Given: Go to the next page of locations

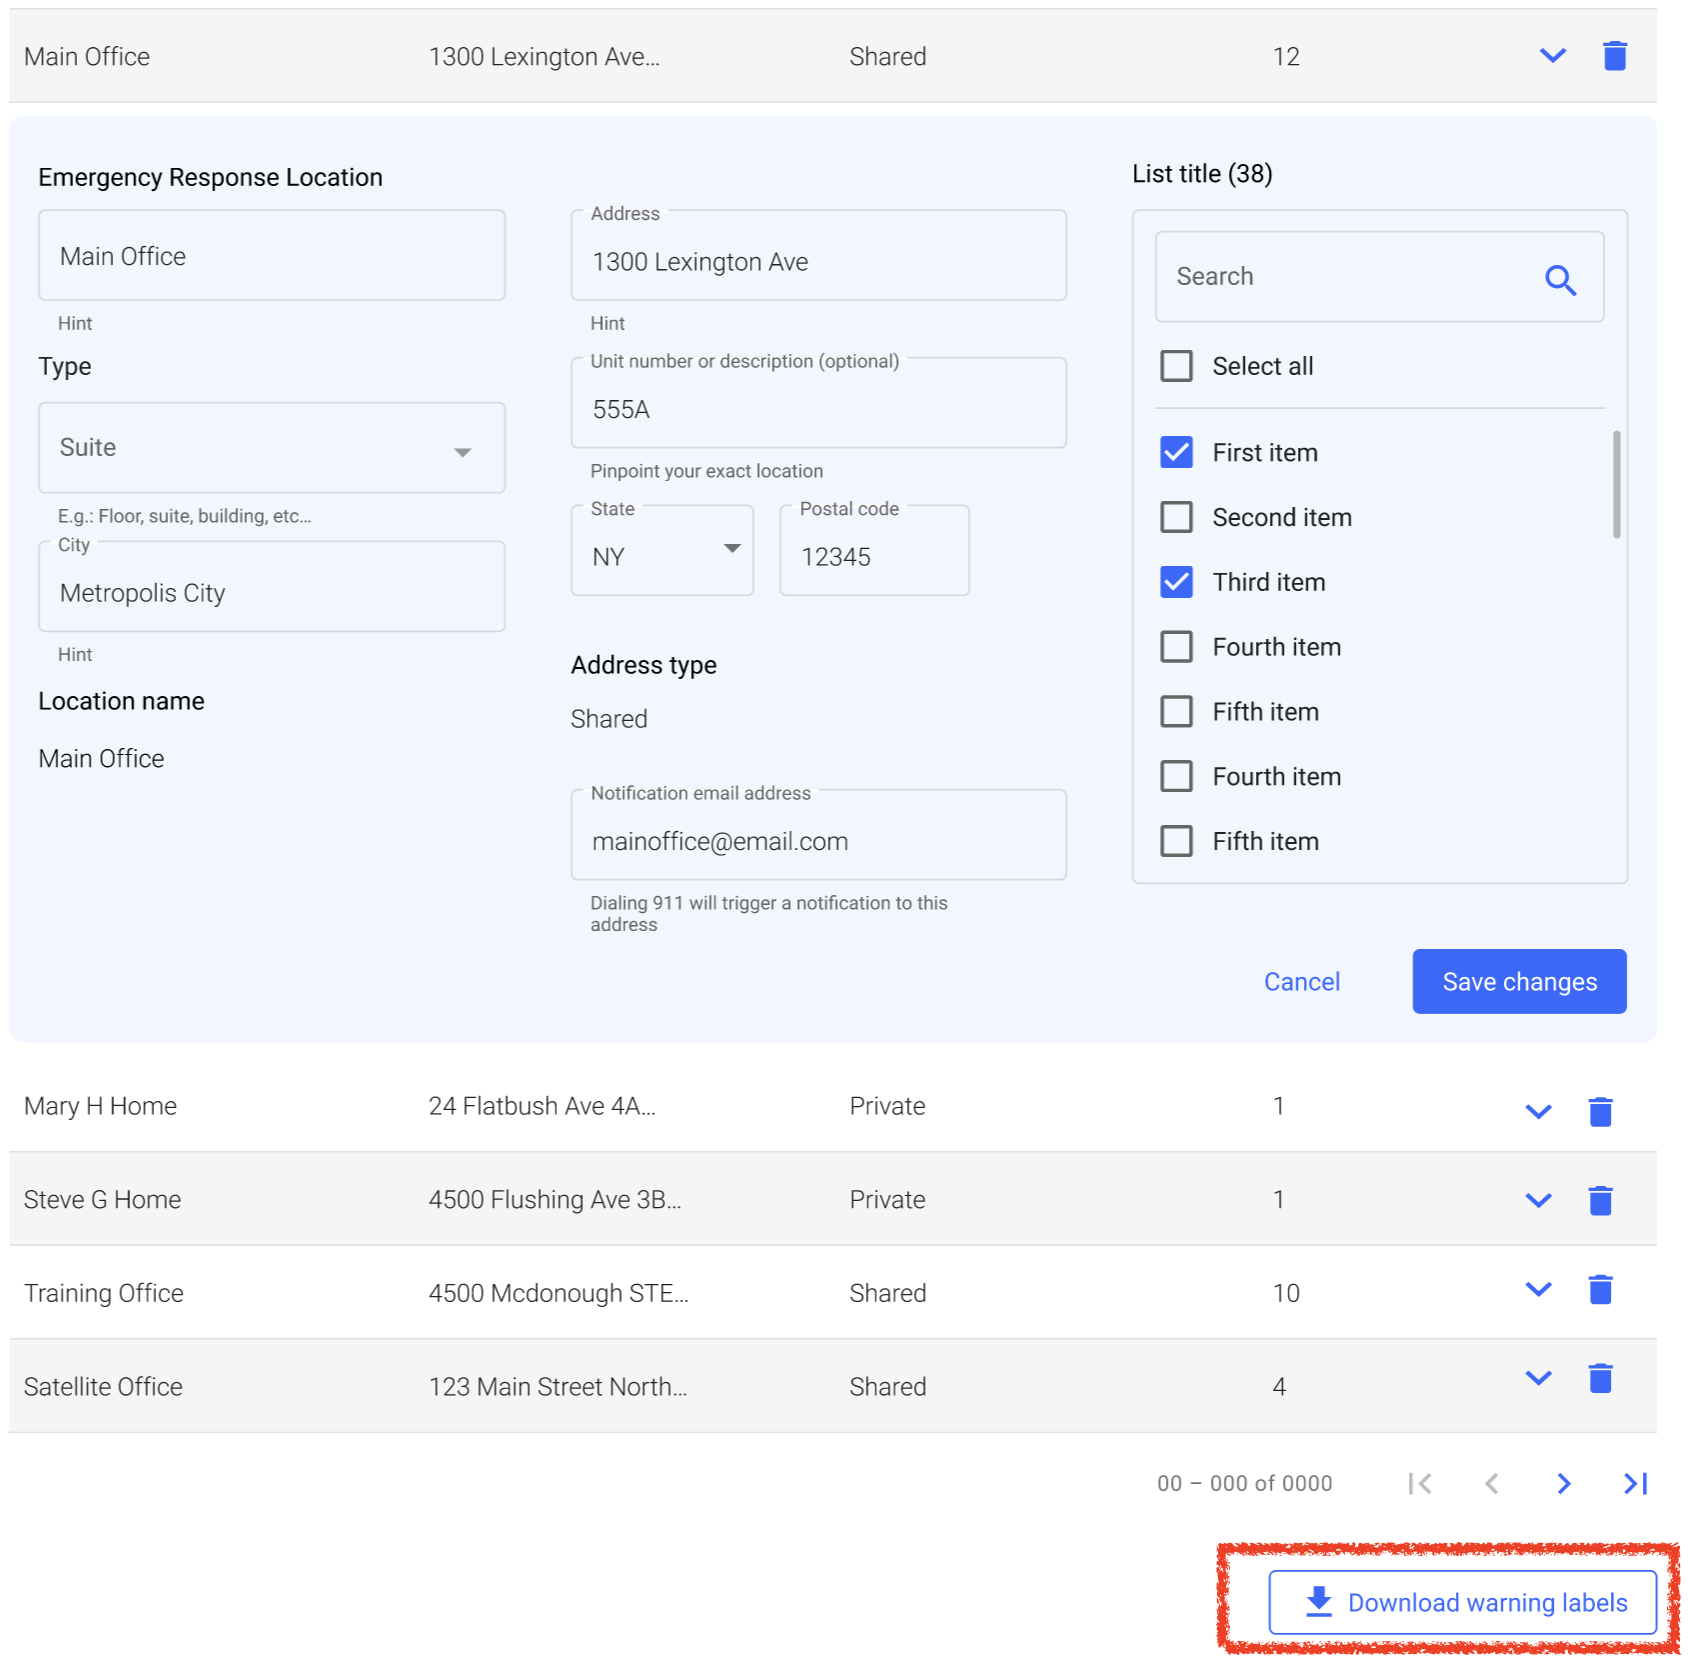Looking at the screenshot, I should tap(1563, 1484).
